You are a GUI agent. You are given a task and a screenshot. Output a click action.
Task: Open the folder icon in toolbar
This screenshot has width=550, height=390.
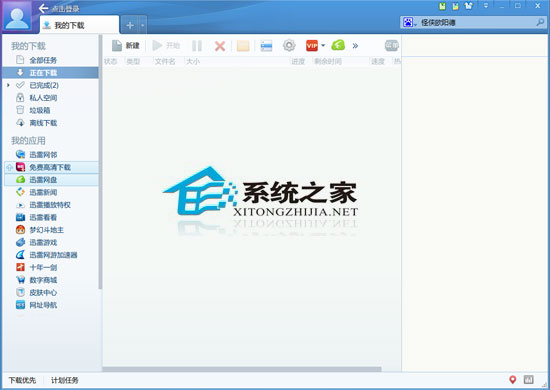pos(243,46)
